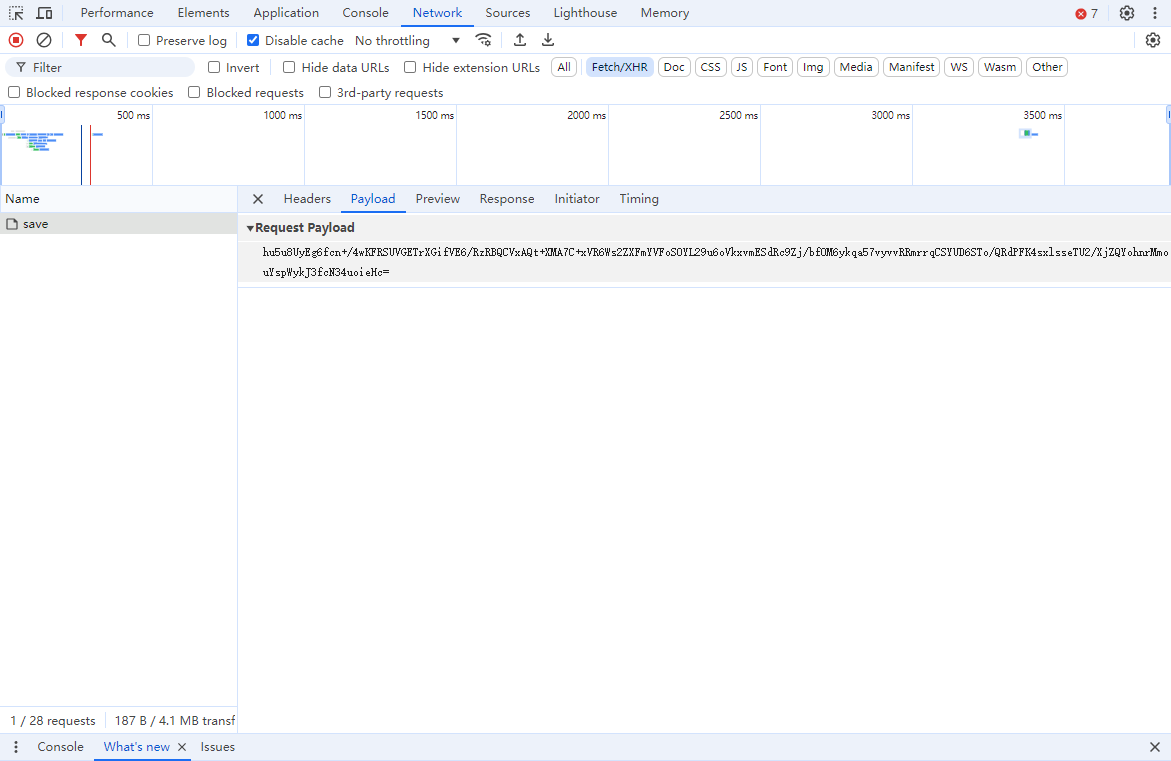Click the import HAR upload icon
The image size is (1171, 761).
520,40
